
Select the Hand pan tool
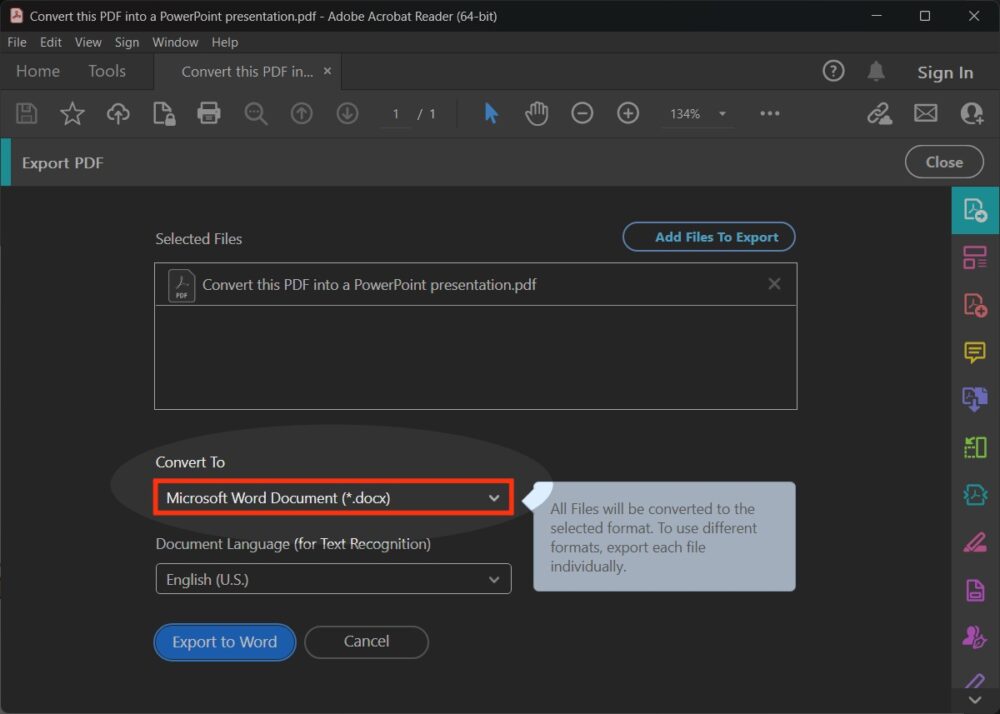click(537, 114)
